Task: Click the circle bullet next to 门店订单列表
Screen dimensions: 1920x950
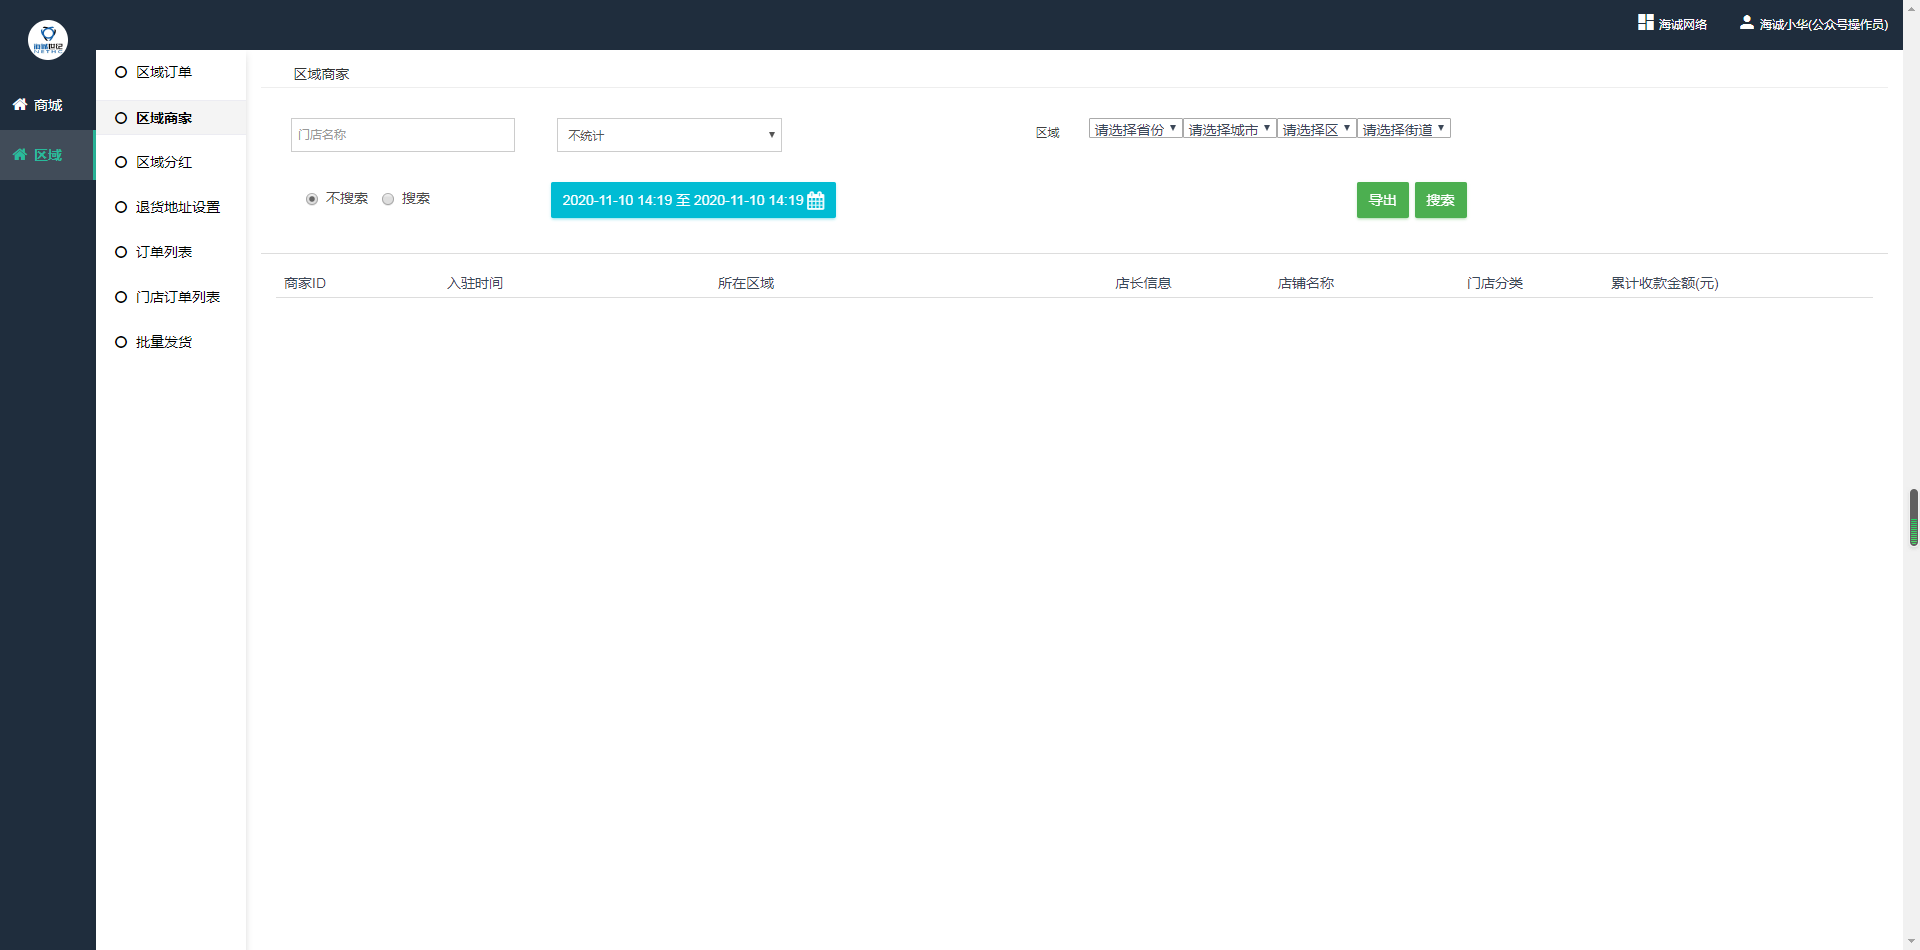Action: tap(121, 297)
